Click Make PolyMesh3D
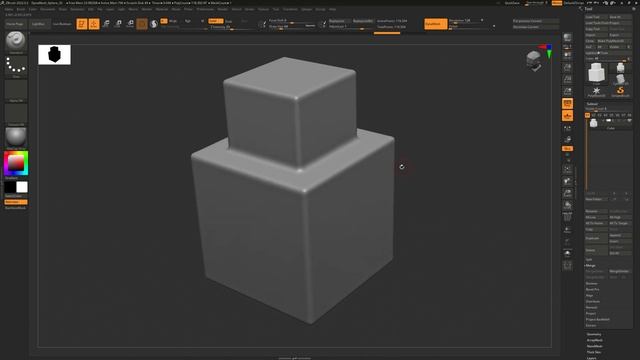Image resolution: width=640 pixels, height=360 pixels. point(614,41)
